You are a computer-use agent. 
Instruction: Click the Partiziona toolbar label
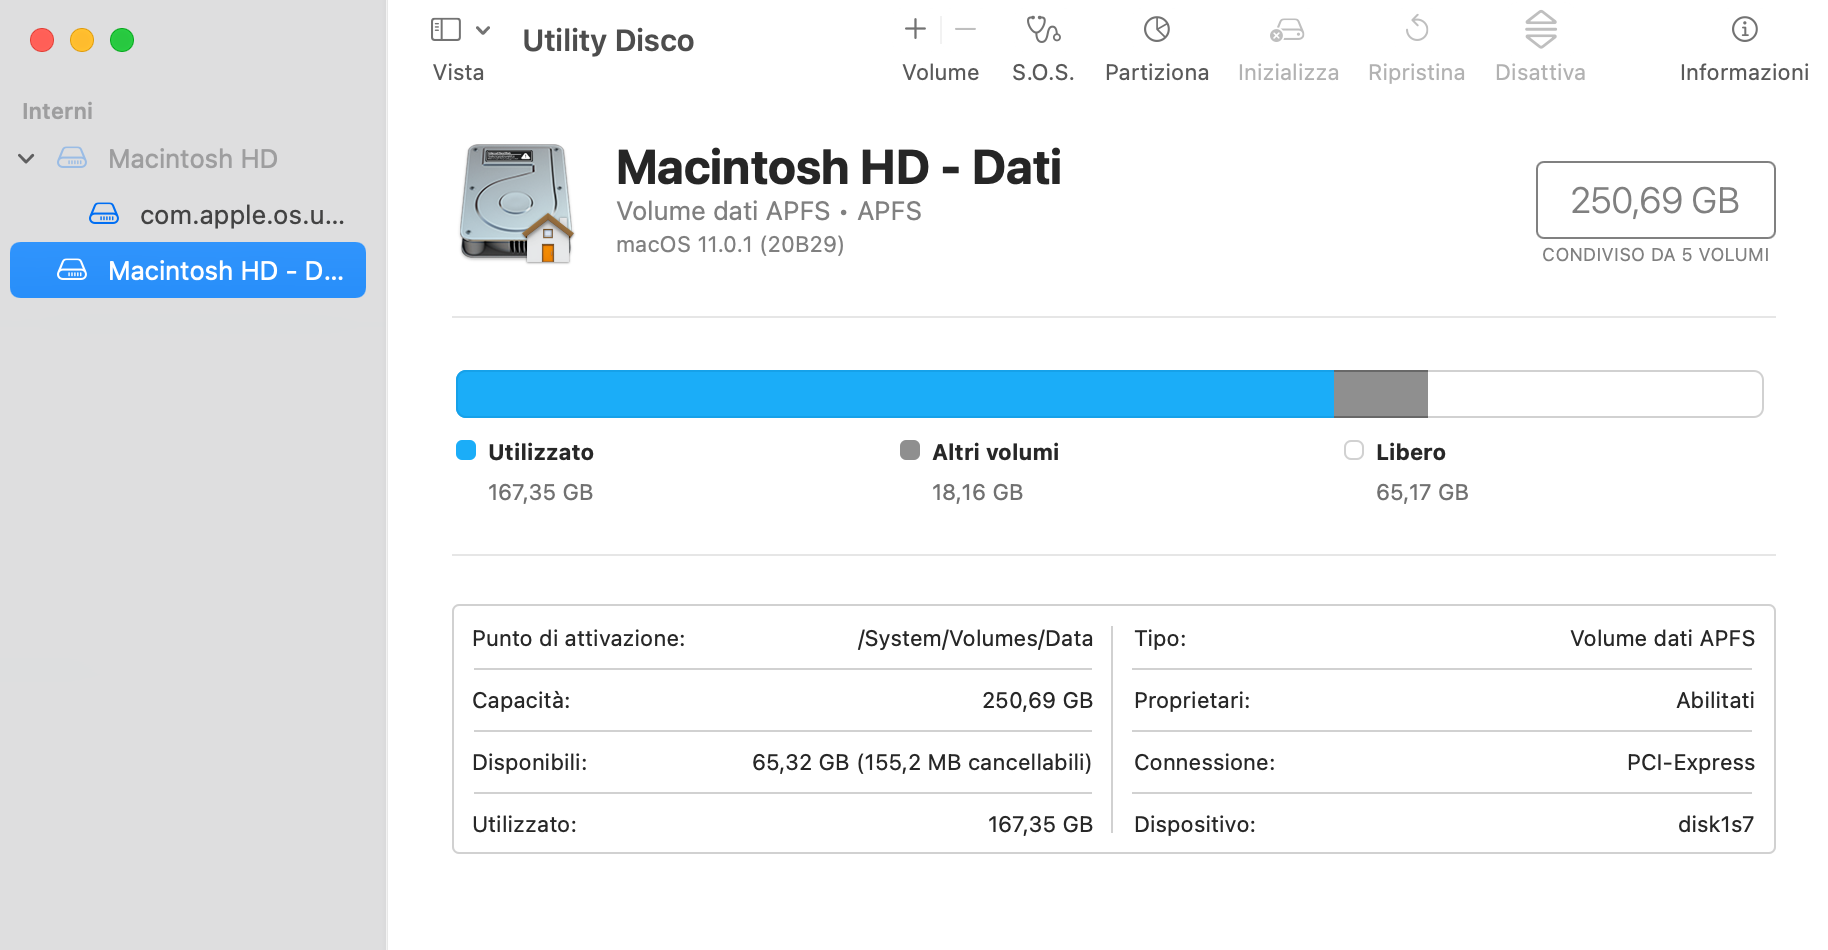pyautogui.click(x=1157, y=72)
